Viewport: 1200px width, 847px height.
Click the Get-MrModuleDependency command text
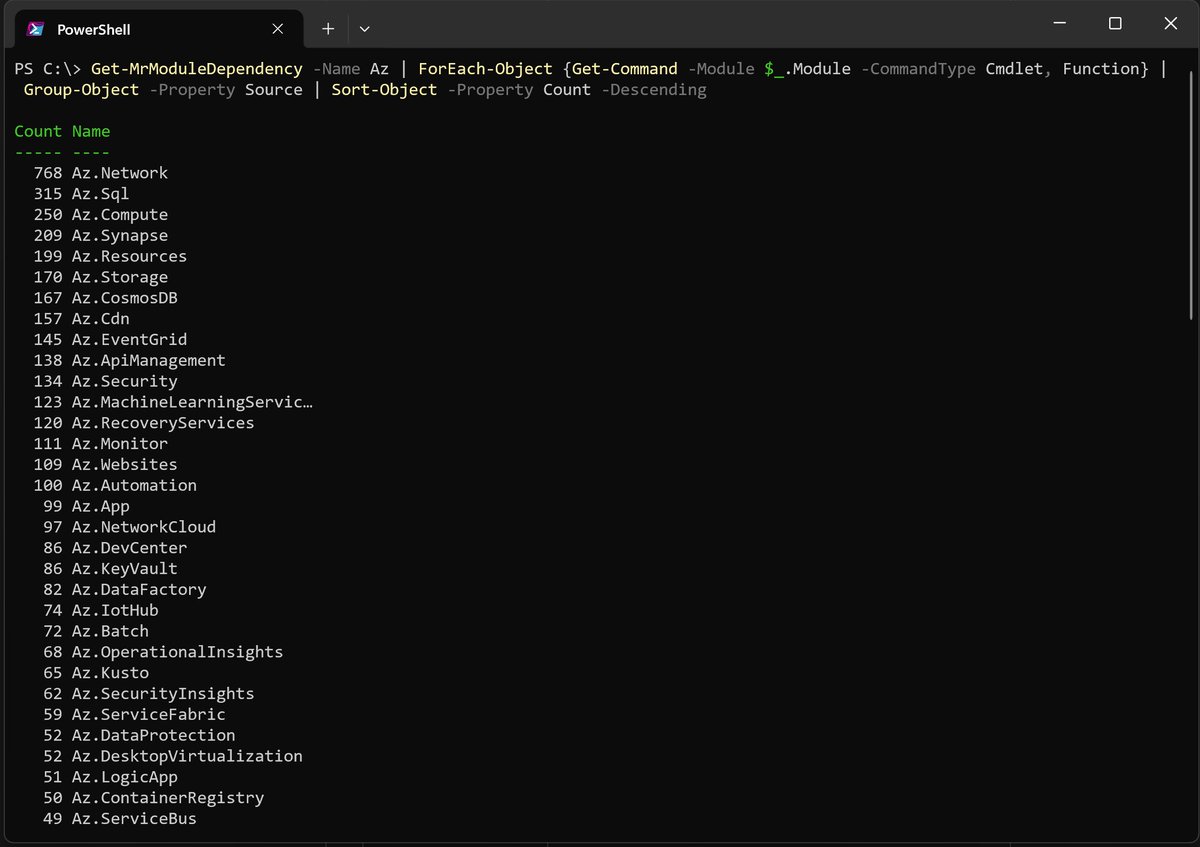[196, 69]
